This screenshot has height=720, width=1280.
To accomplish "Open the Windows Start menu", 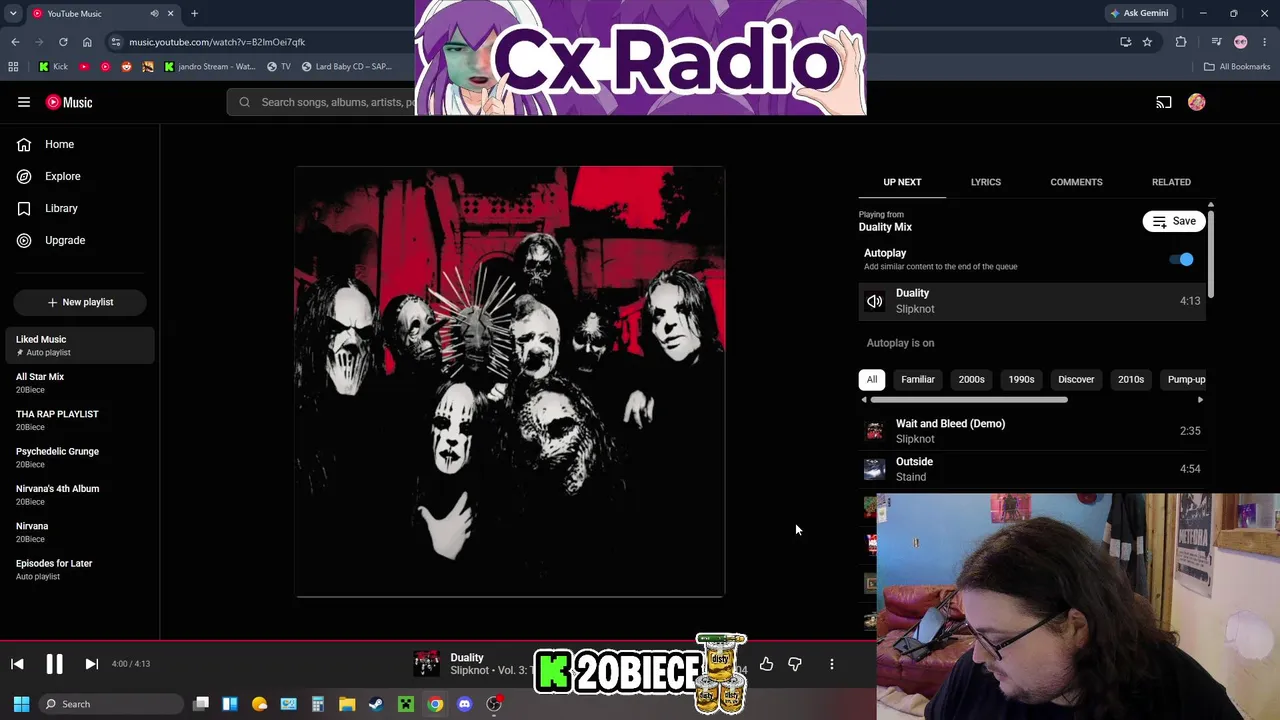I will click(21, 704).
